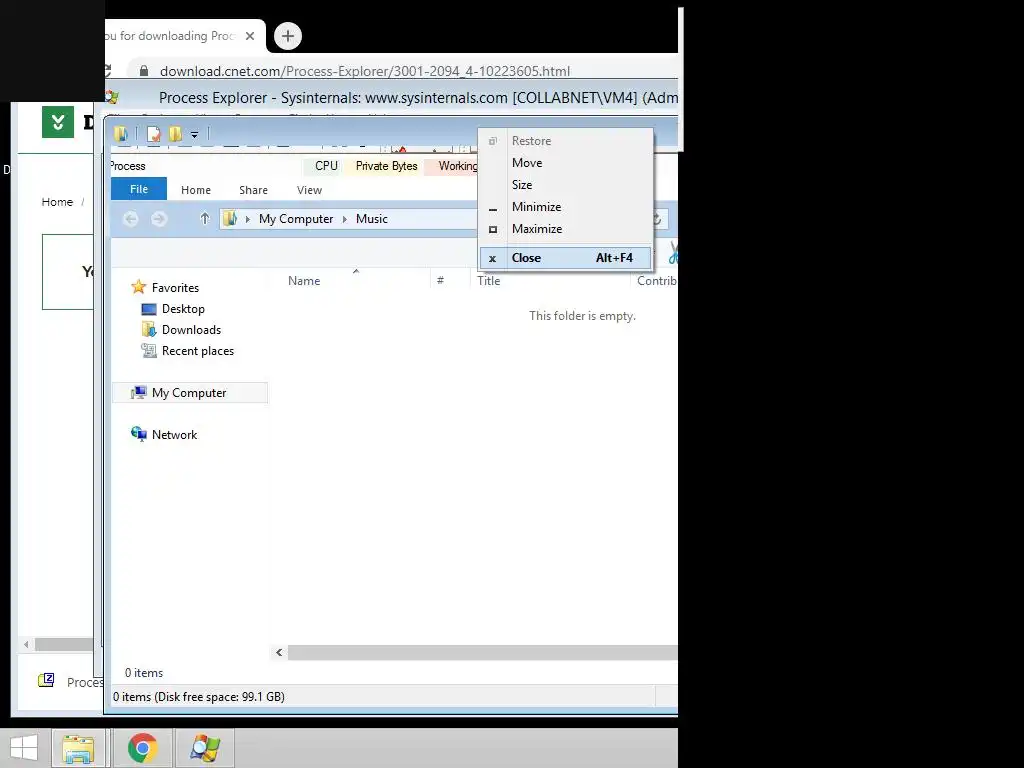Click the Back navigation arrow in Explorer
Image resolution: width=1024 pixels, height=768 pixels.
(131, 219)
